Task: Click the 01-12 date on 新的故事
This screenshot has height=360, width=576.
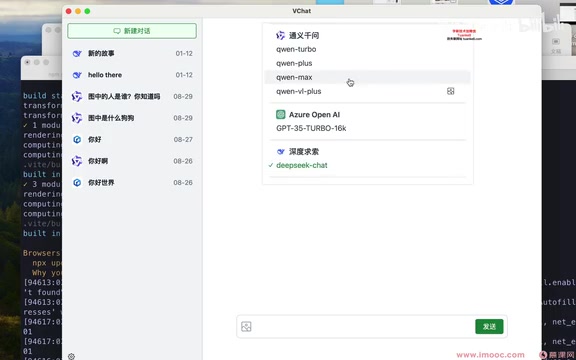Action: pyautogui.click(x=184, y=54)
